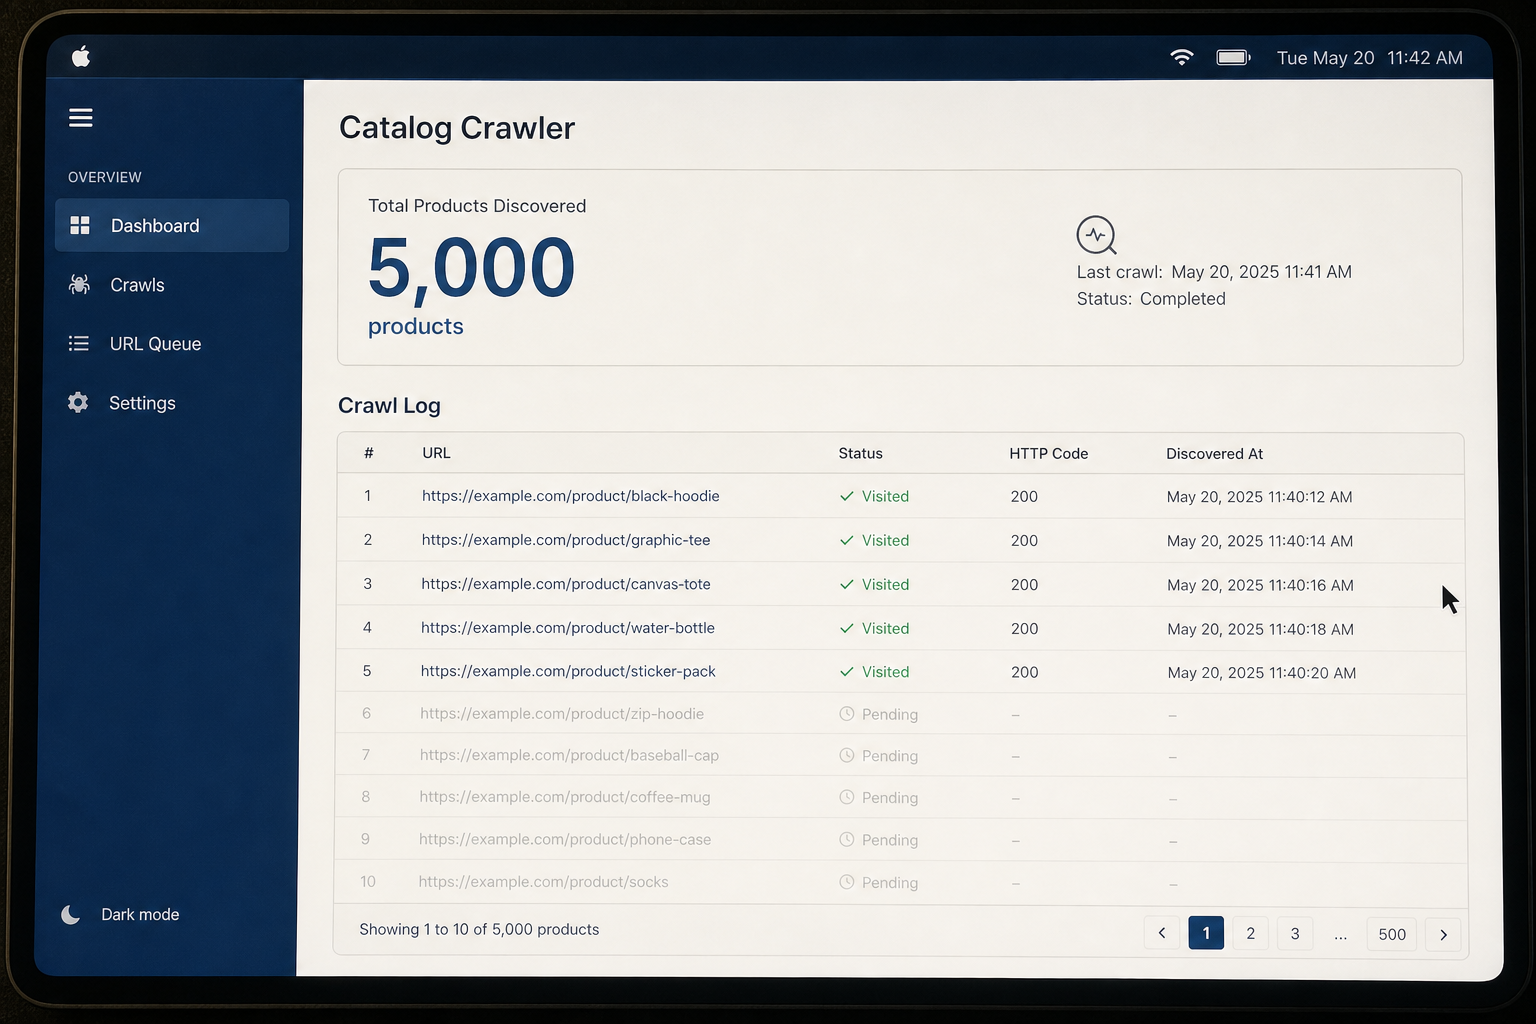Screen dimensions: 1536x1024
Task: Select the Dashboard grid icon
Action: pos(80,225)
